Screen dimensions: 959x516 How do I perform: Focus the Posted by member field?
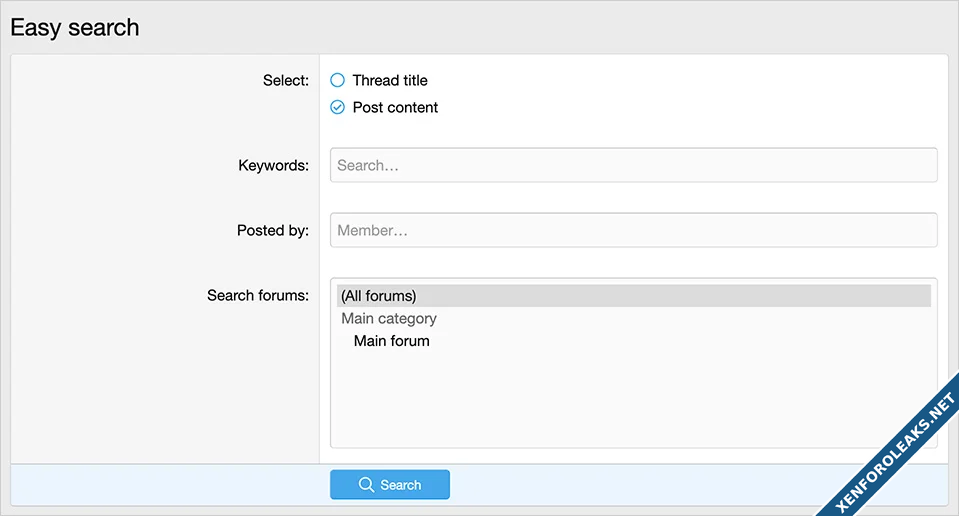coord(633,230)
